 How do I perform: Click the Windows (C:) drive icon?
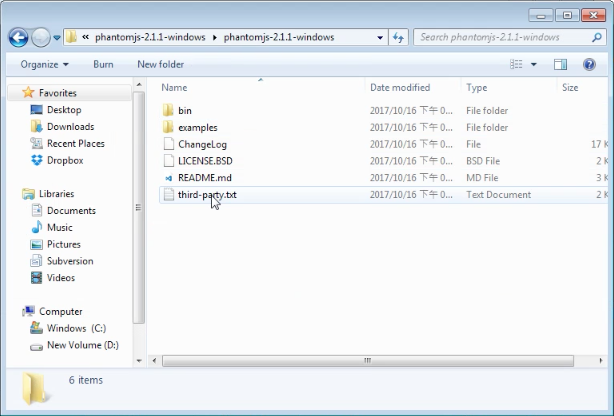36,328
